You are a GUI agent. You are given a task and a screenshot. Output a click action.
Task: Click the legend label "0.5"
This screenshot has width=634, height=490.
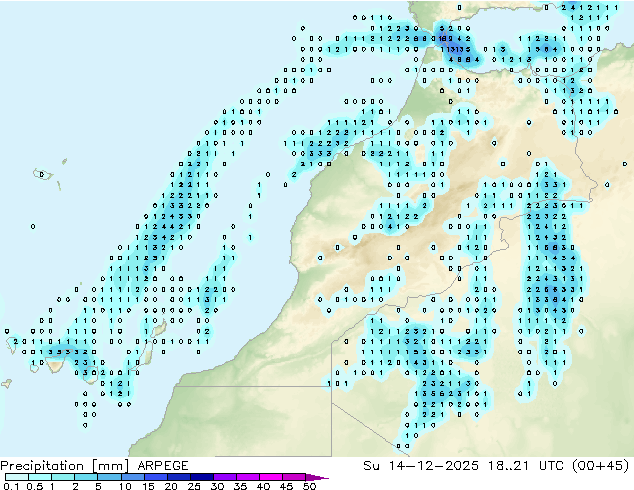pyautogui.click(x=35, y=486)
